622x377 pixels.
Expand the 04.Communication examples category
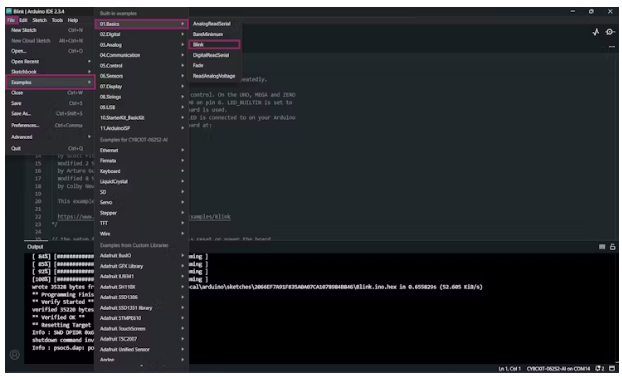click(142, 56)
